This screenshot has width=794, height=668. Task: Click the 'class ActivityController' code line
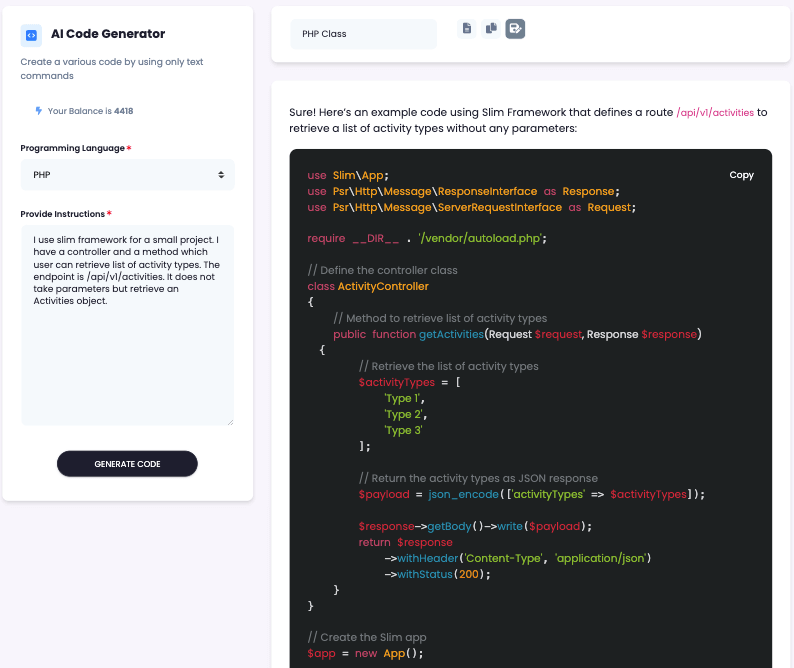[x=368, y=286]
